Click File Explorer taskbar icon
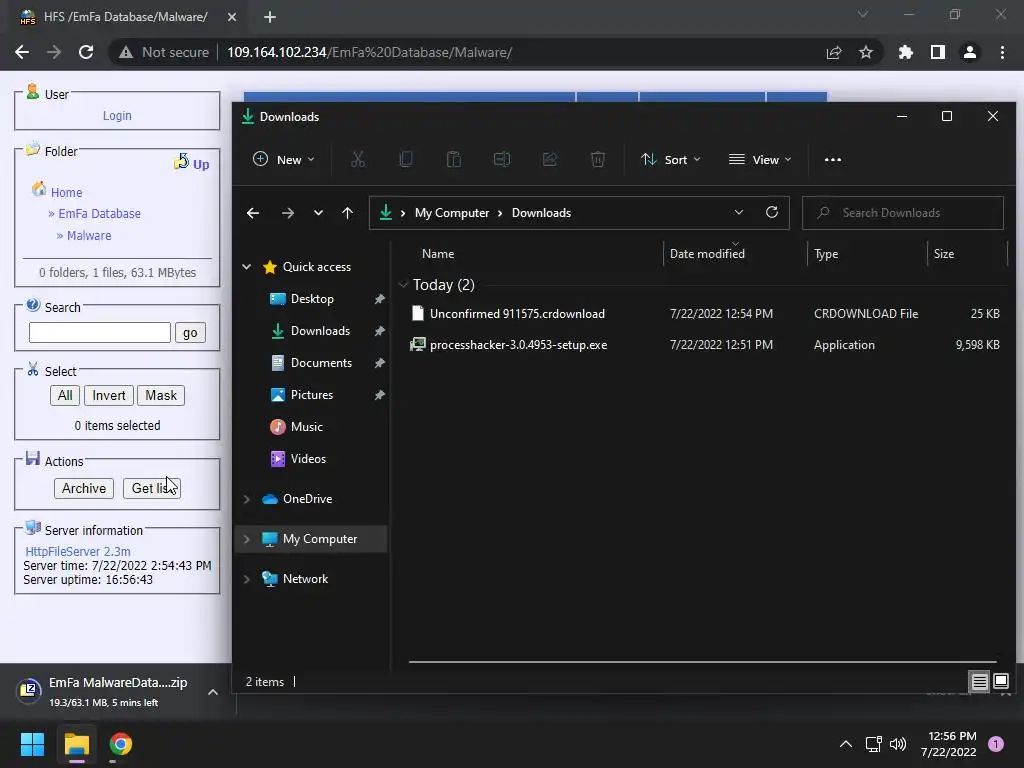1024x768 pixels. point(76,744)
